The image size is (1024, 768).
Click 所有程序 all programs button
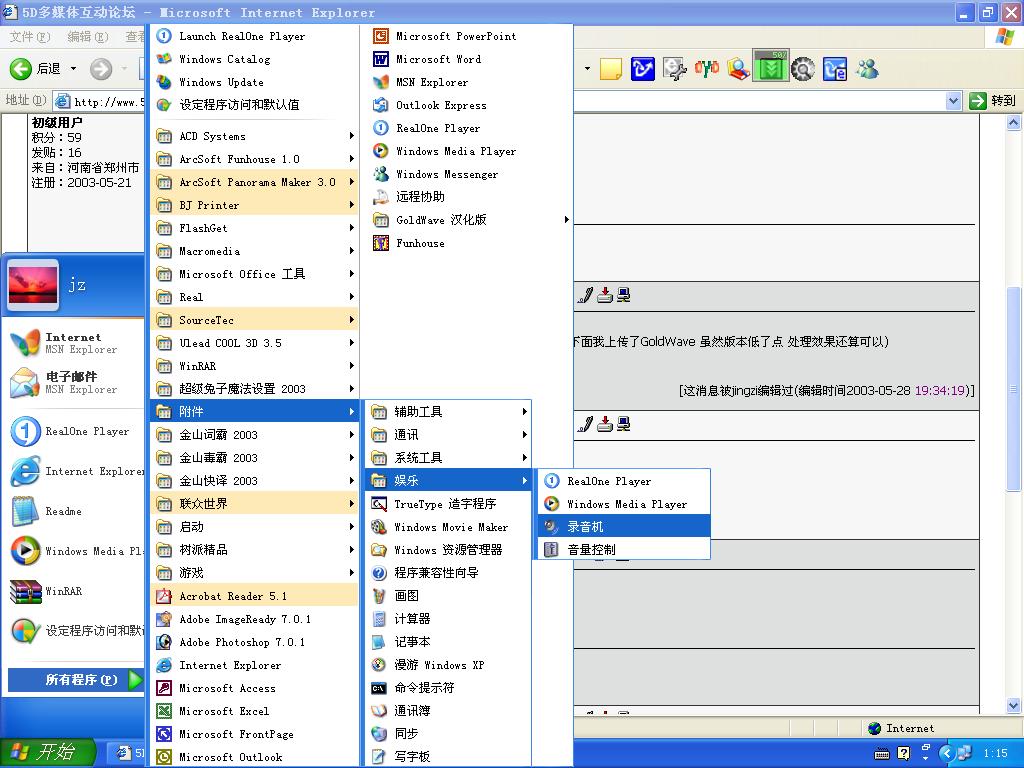pos(76,680)
